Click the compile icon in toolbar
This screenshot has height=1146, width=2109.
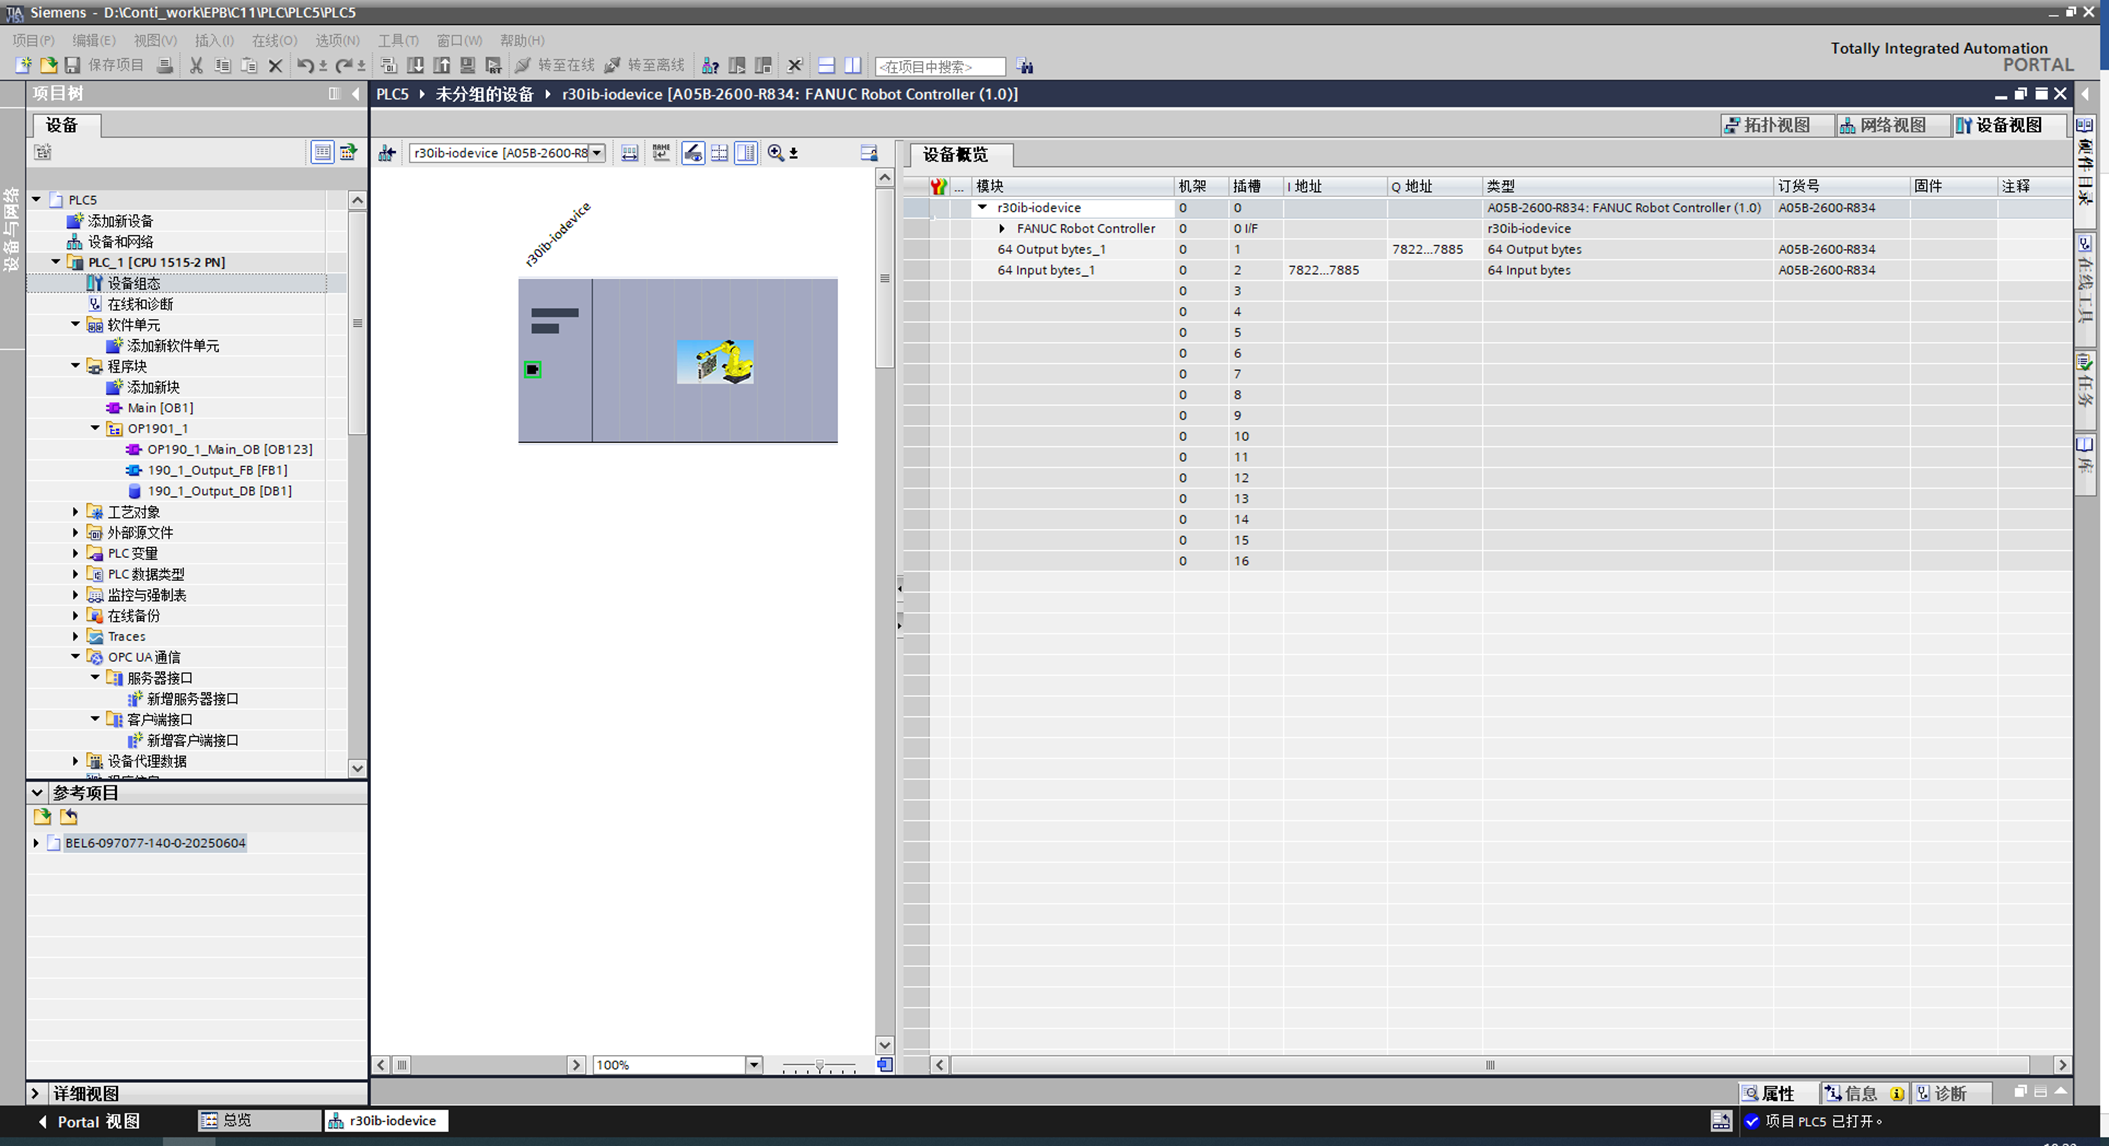(389, 66)
